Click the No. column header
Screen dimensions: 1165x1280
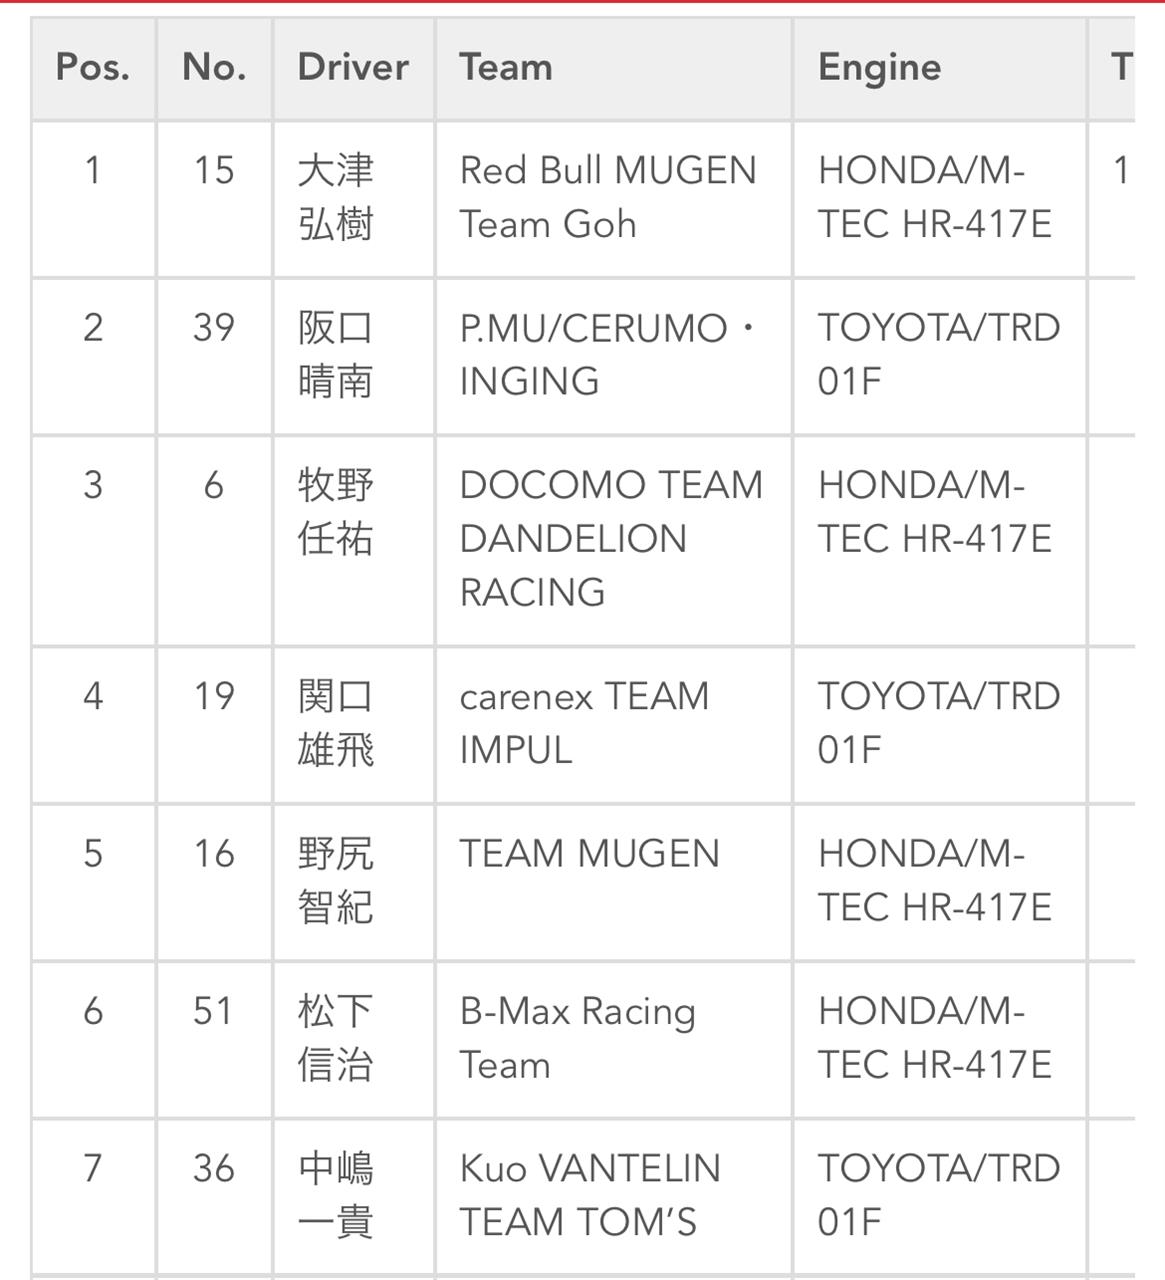coord(214,68)
